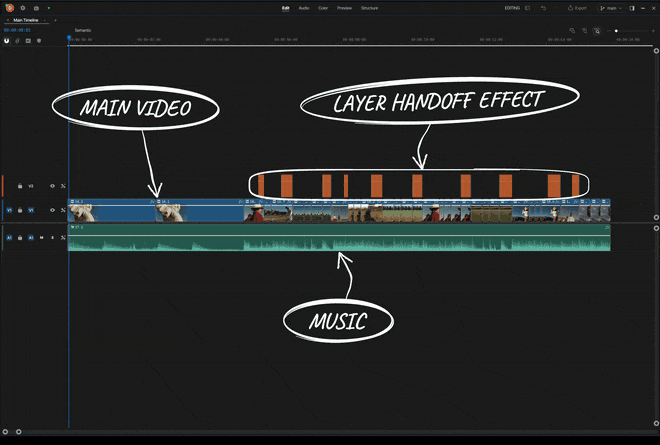
Task: Toggle the magnet snapping tool
Action: point(6,41)
